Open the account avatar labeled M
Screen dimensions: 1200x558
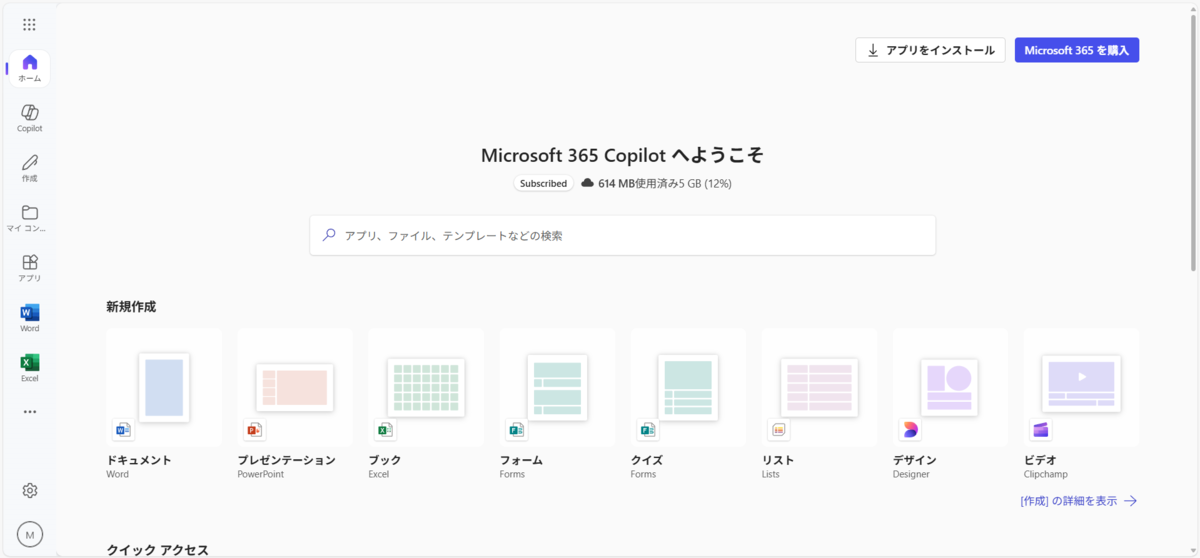(30, 535)
